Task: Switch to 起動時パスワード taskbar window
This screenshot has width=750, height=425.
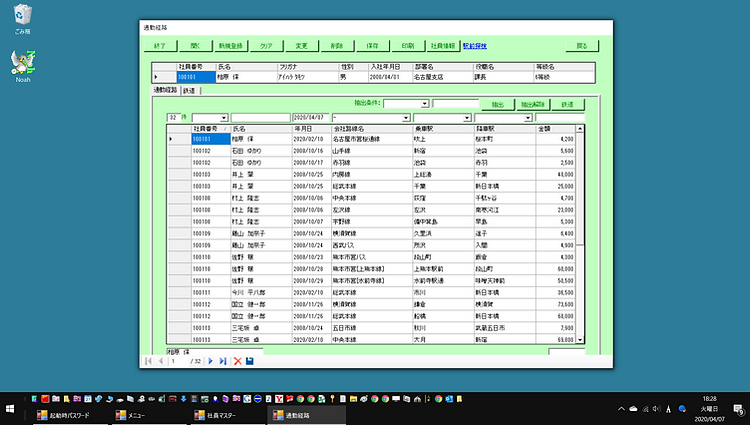Action: pos(70,415)
